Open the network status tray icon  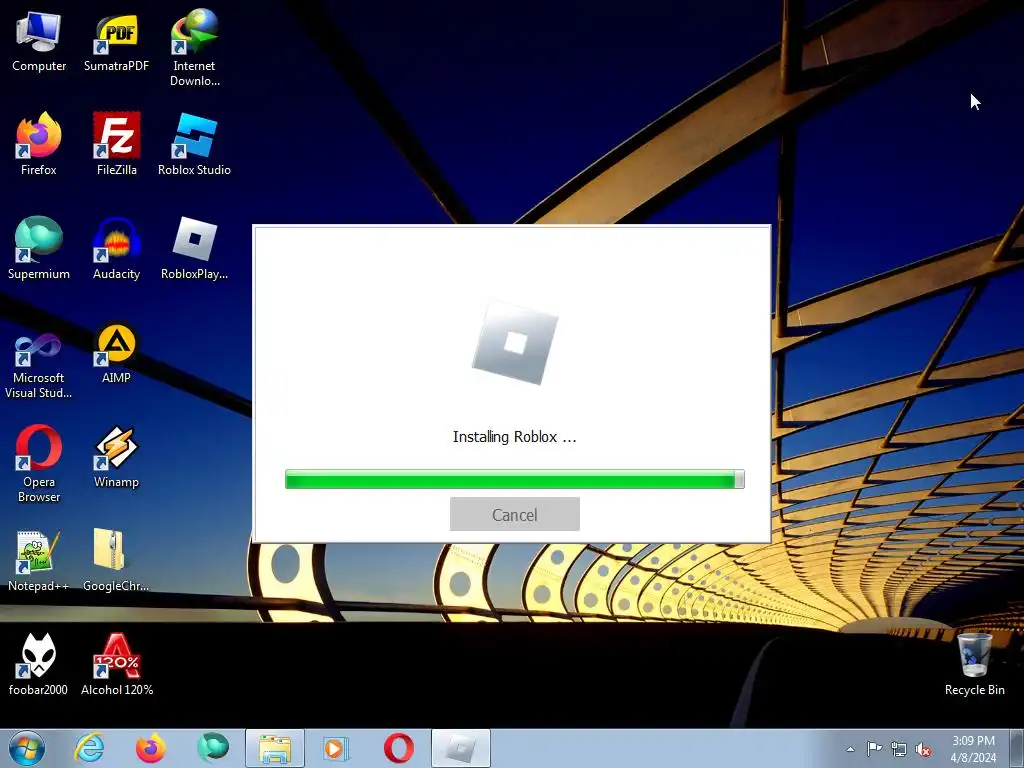(x=899, y=749)
